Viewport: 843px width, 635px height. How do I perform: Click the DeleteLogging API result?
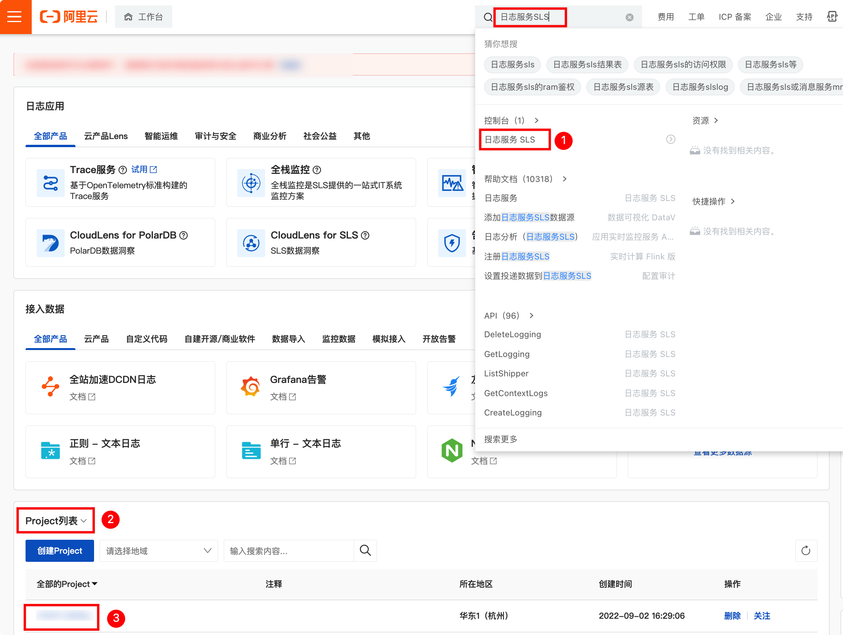coord(512,334)
